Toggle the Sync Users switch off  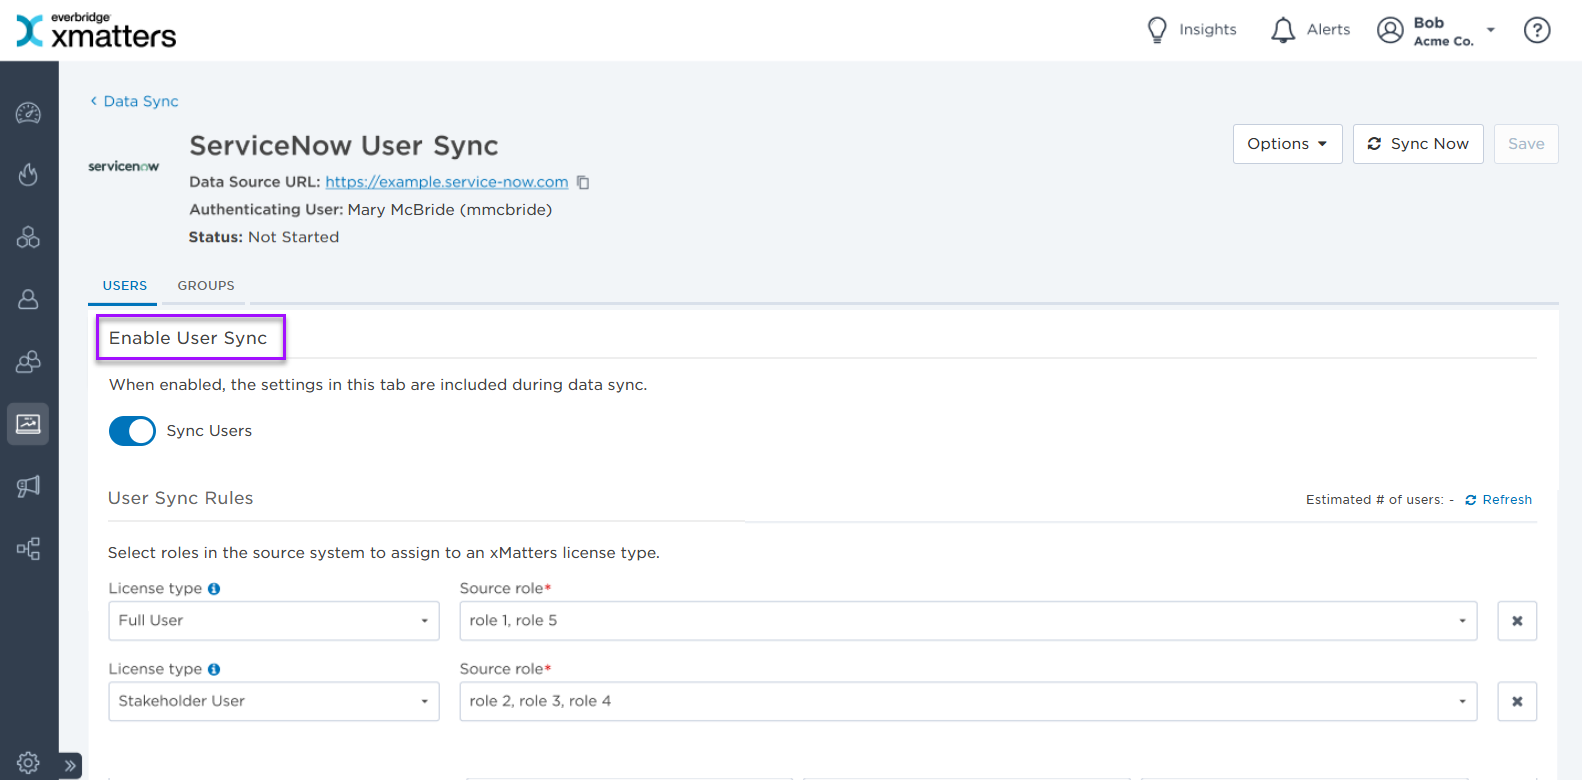[x=132, y=431]
